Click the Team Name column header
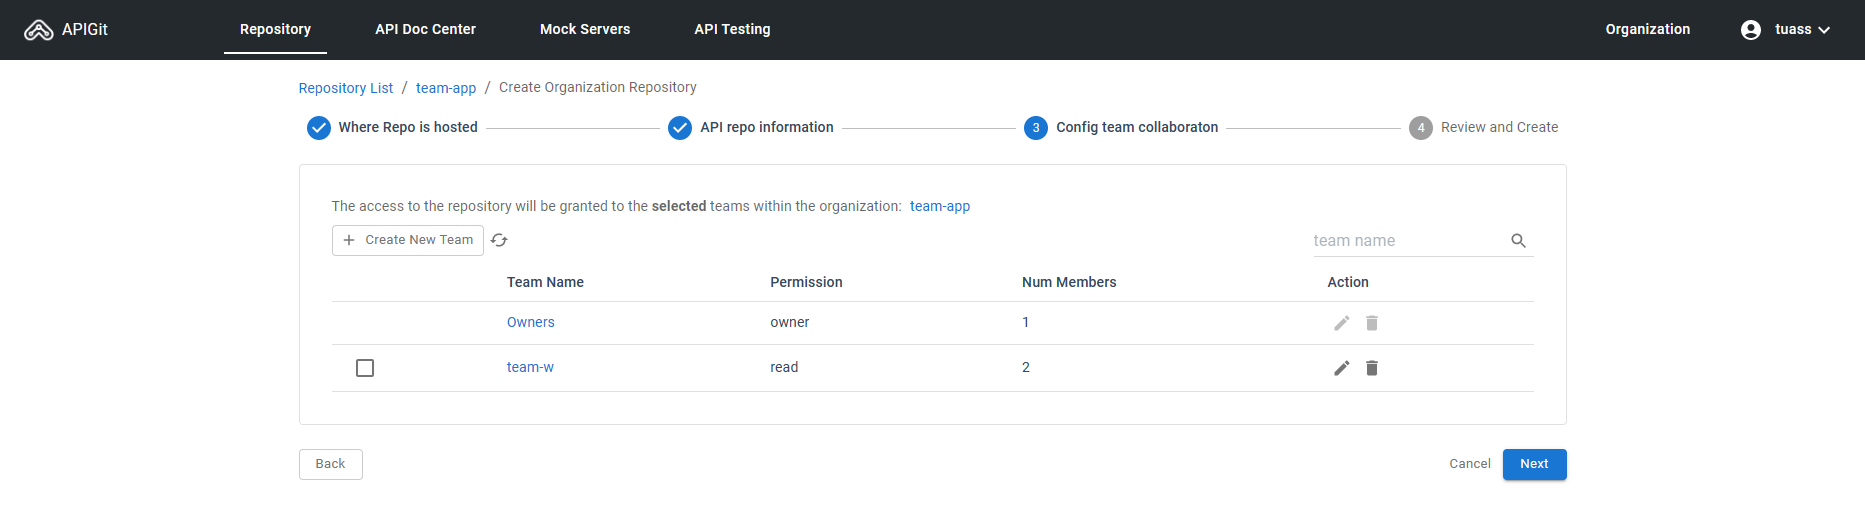Image resolution: width=1865 pixels, height=505 pixels. pos(545,282)
